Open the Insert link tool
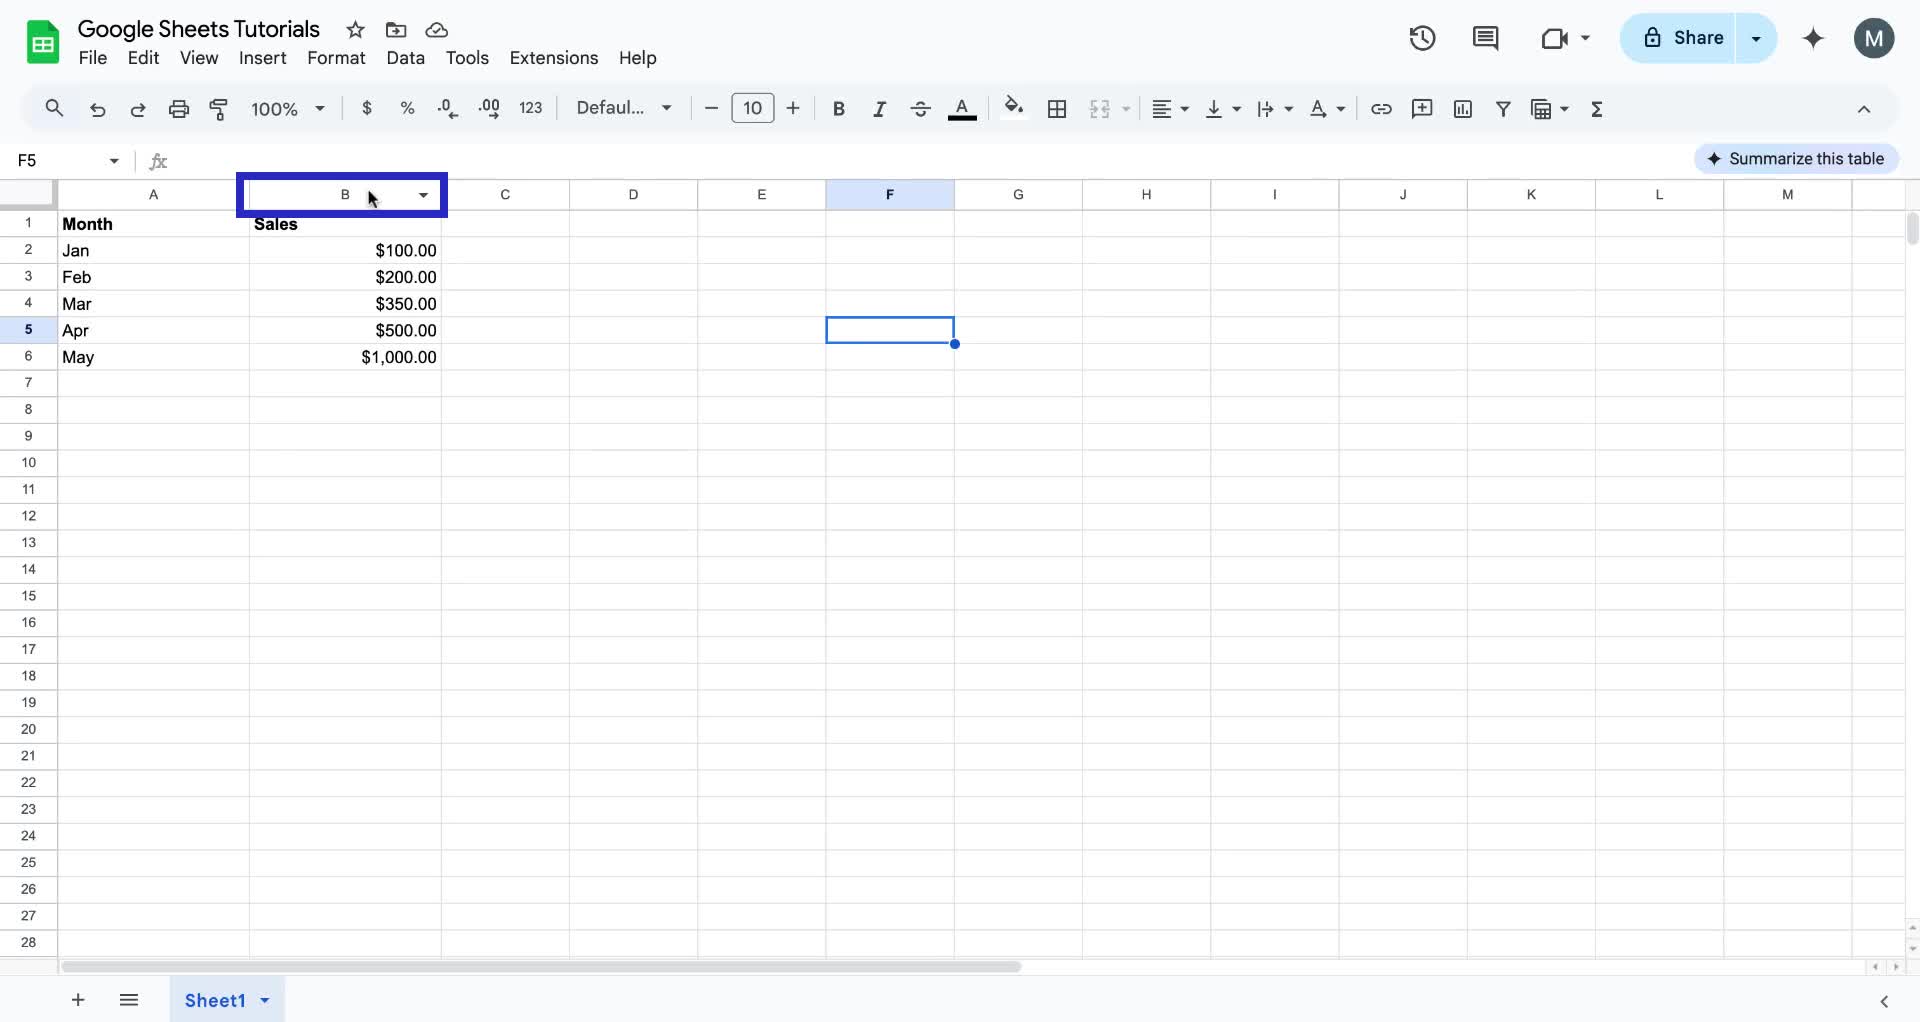Image resolution: width=1920 pixels, height=1022 pixels. (1381, 108)
